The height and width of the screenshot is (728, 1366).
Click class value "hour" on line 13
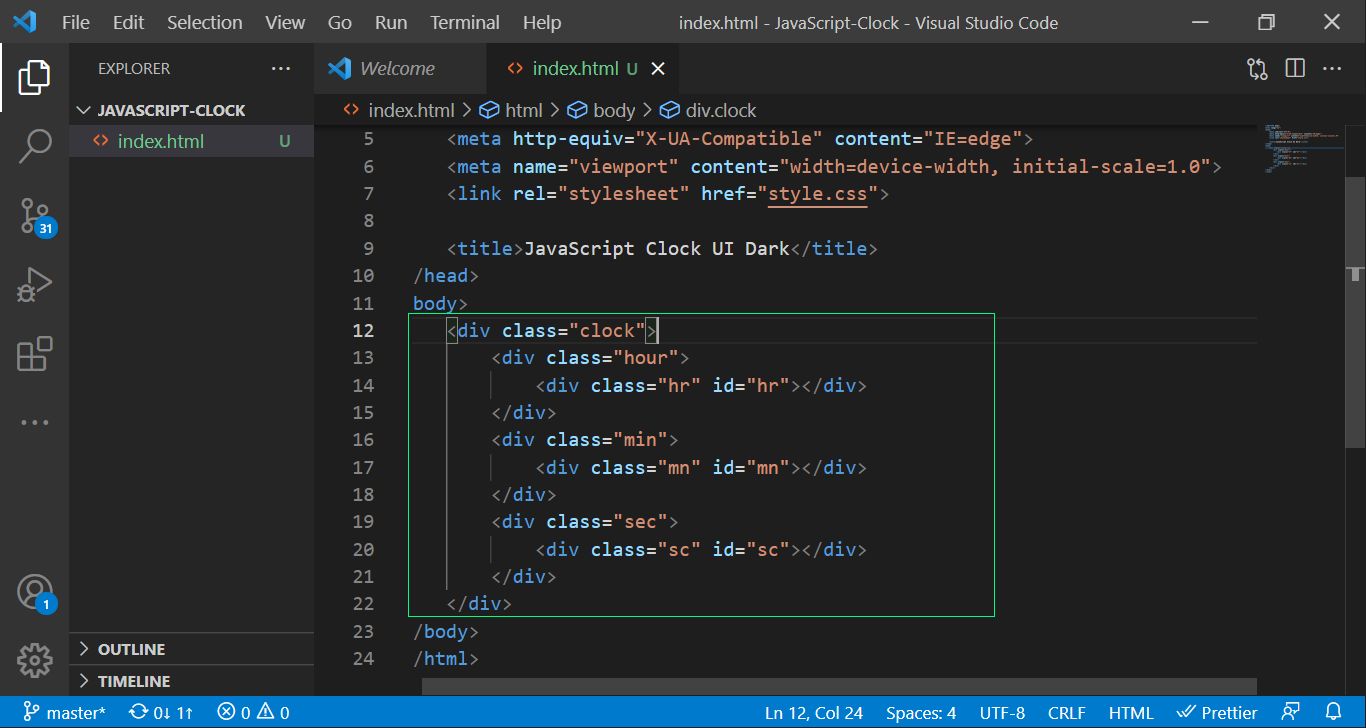point(645,357)
